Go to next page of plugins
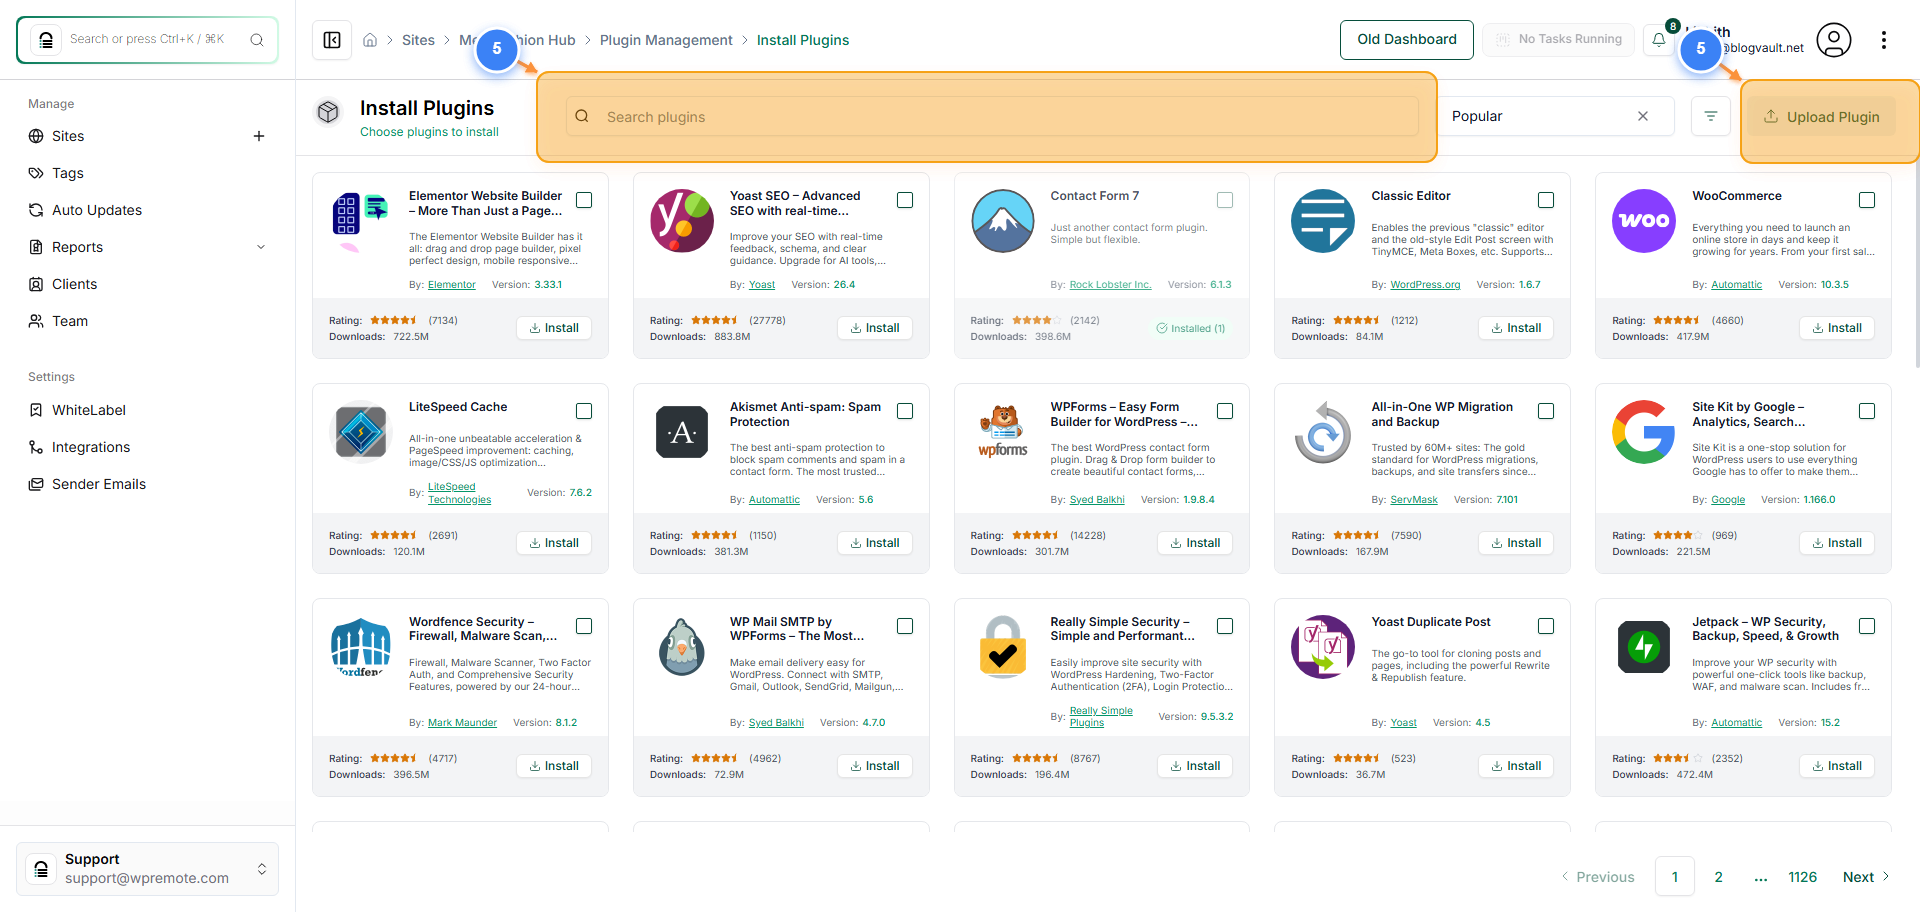 click(1866, 877)
